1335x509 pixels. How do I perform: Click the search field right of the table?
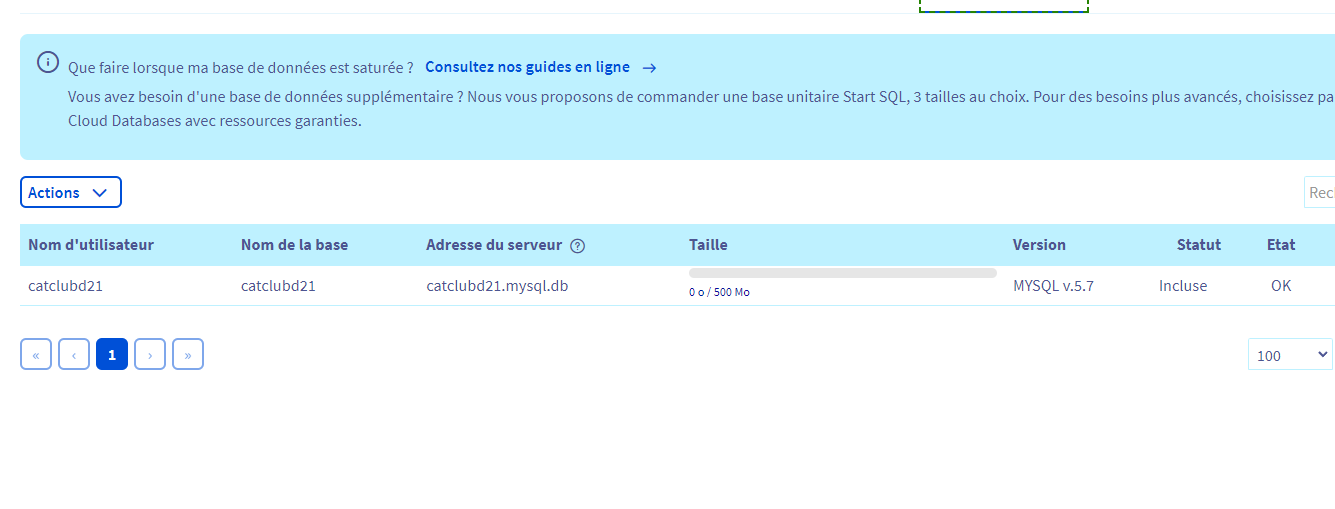click(x=1319, y=192)
